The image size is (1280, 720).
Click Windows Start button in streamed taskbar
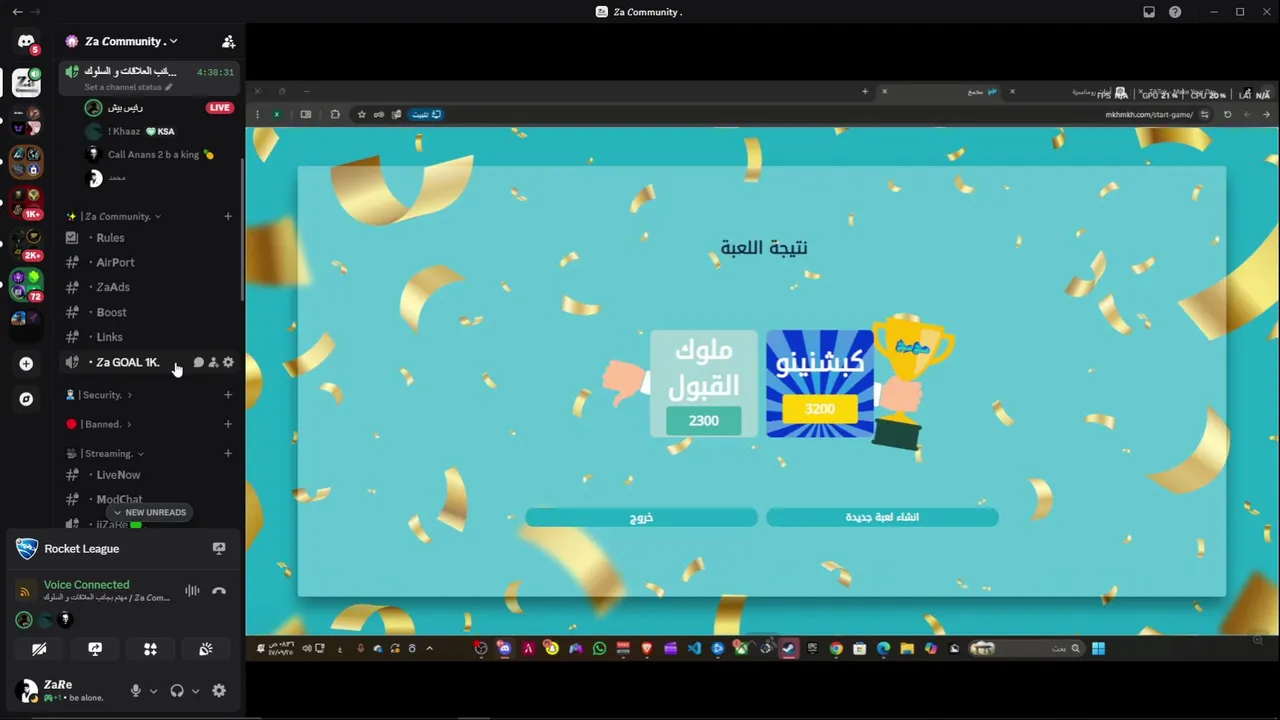[1098, 648]
